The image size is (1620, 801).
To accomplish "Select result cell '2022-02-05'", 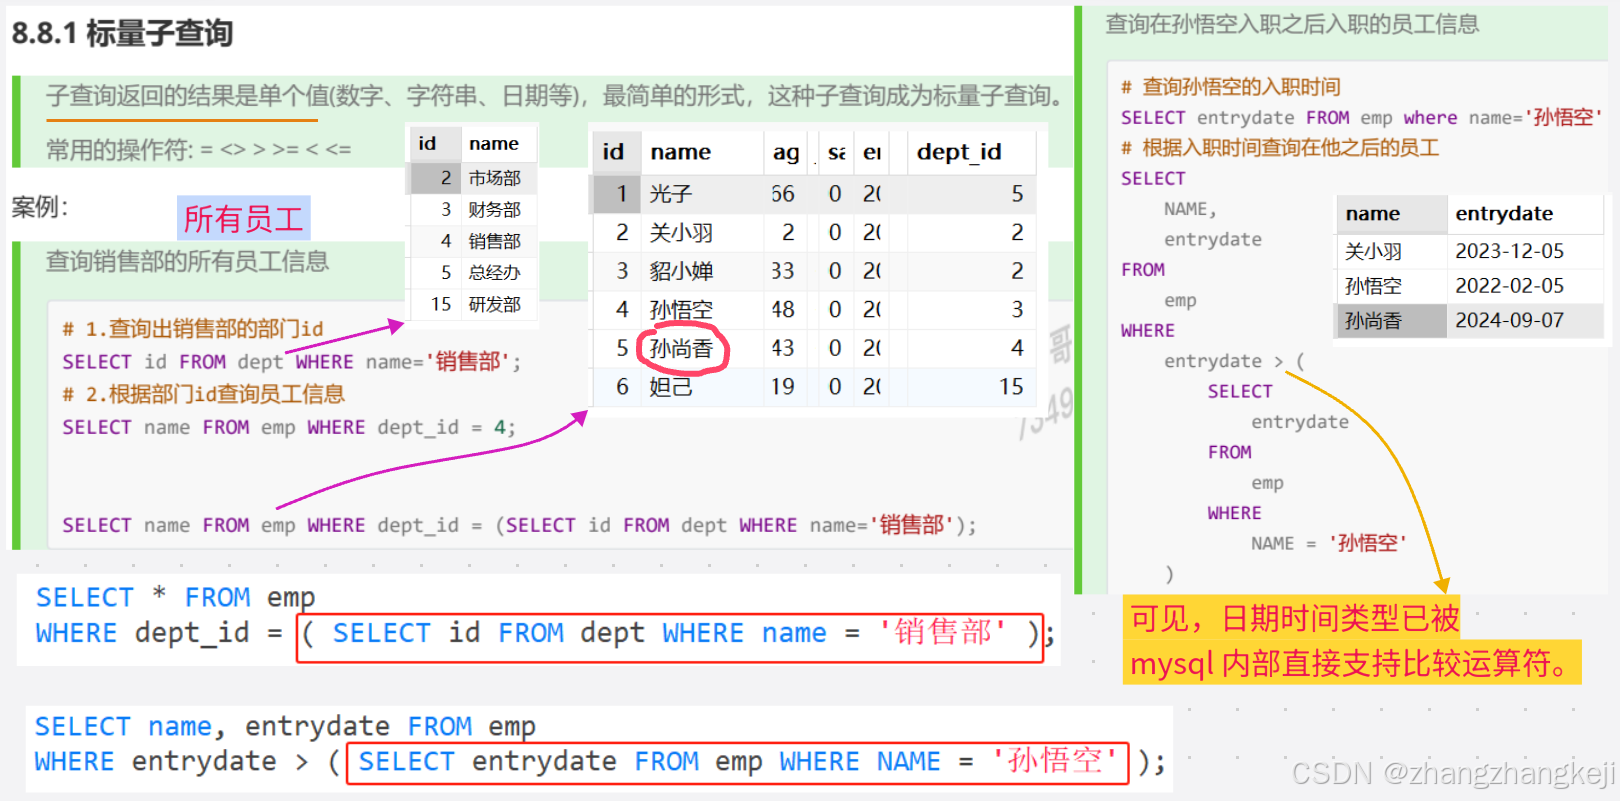I will (x=1509, y=286).
